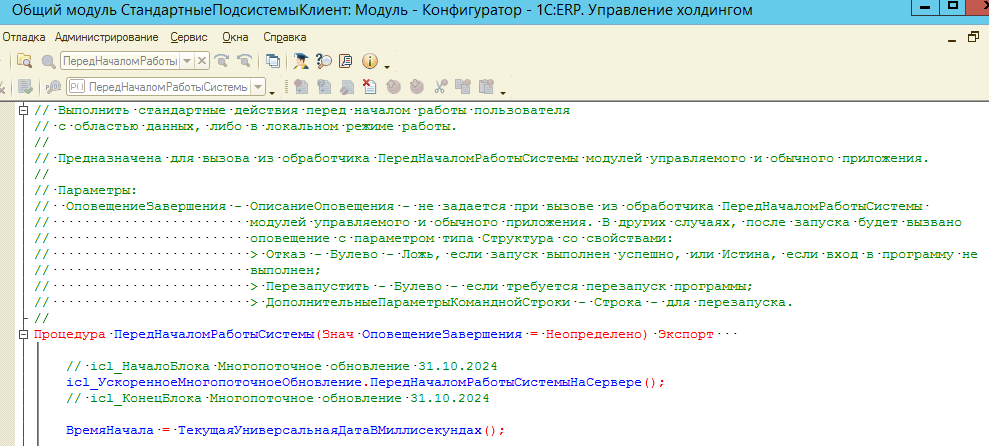Click delete icon with red cross

coord(370,86)
